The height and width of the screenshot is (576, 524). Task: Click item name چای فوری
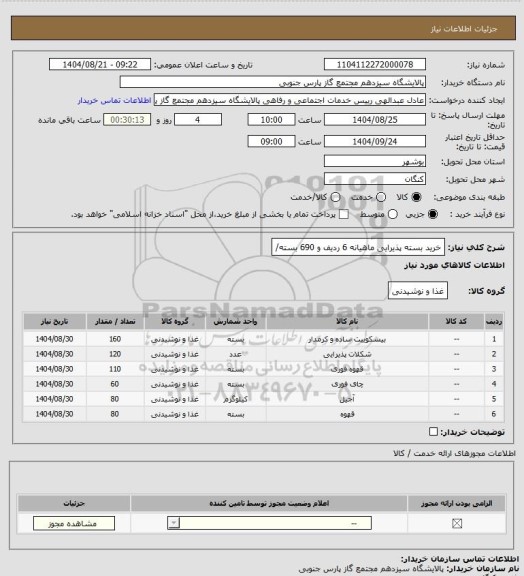347,384
